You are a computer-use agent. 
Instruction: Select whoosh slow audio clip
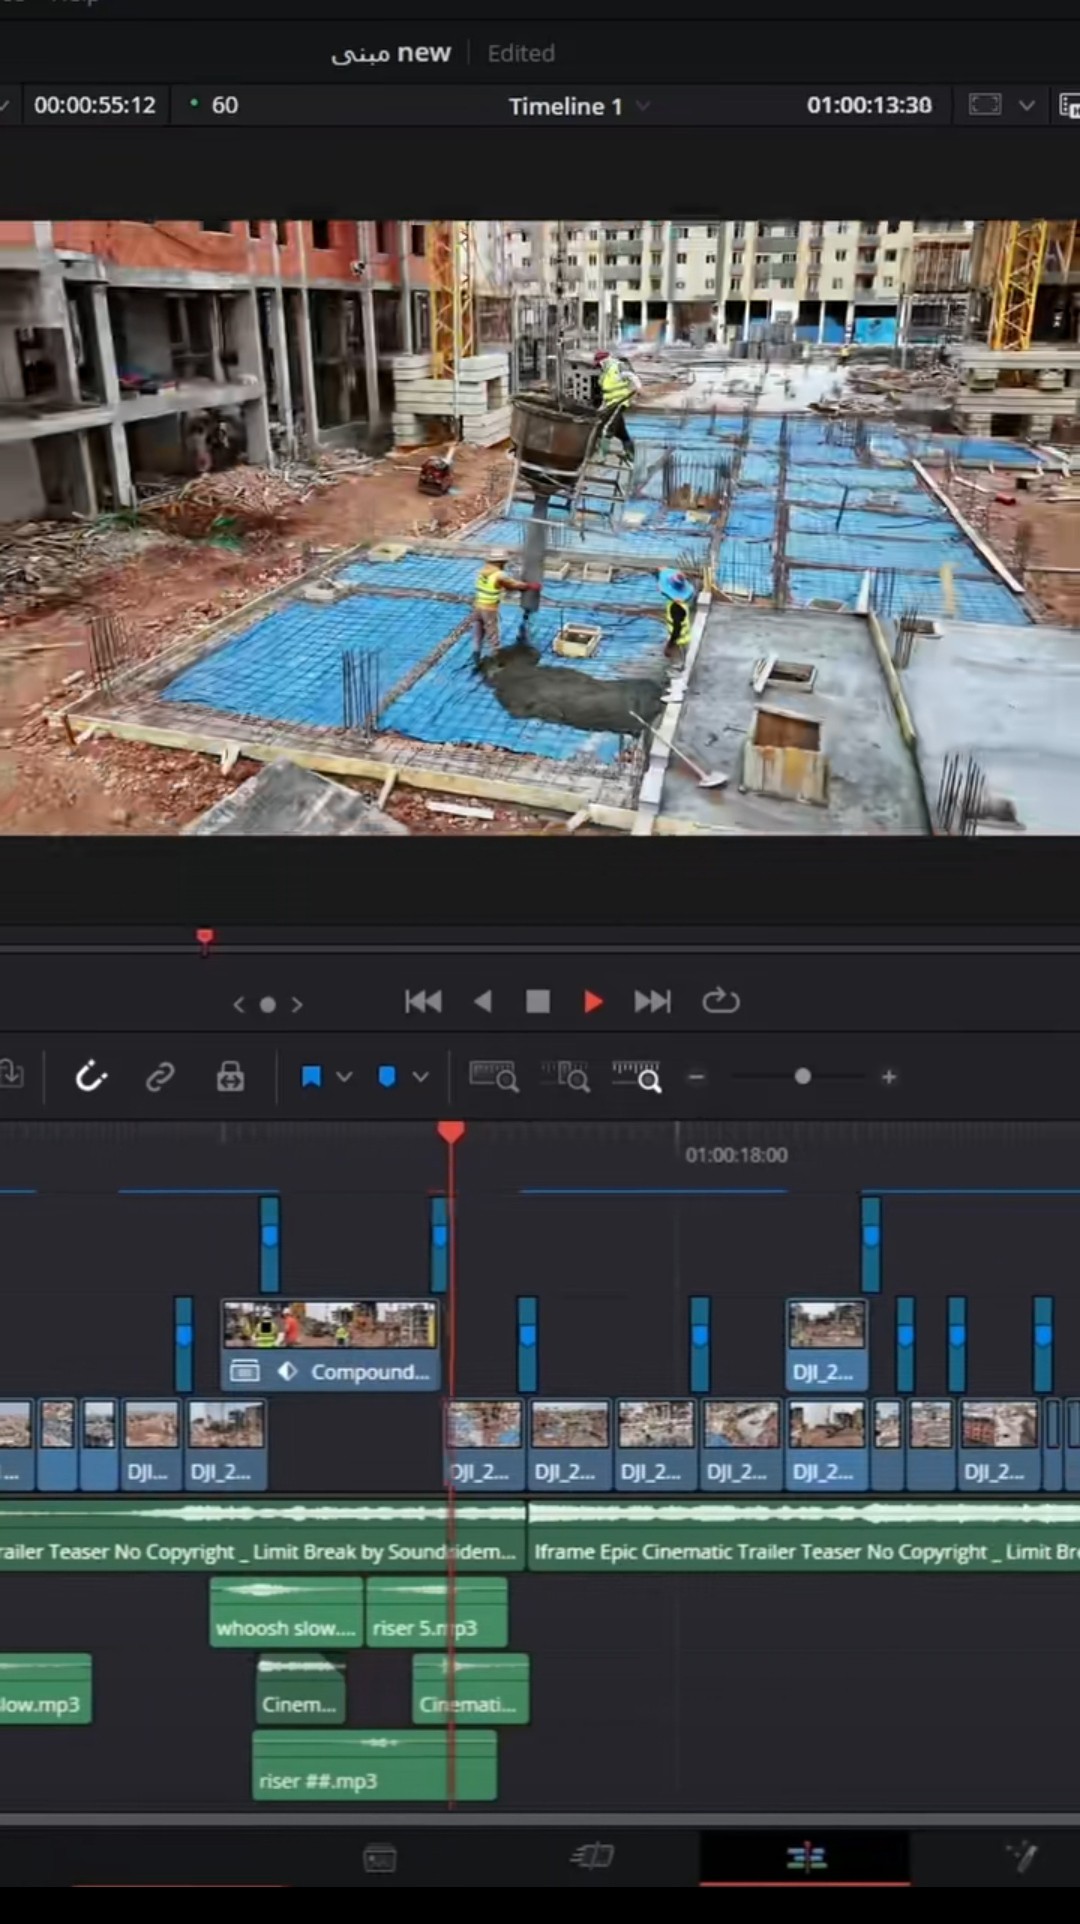pyautogui.click(x=286, y=1611)
